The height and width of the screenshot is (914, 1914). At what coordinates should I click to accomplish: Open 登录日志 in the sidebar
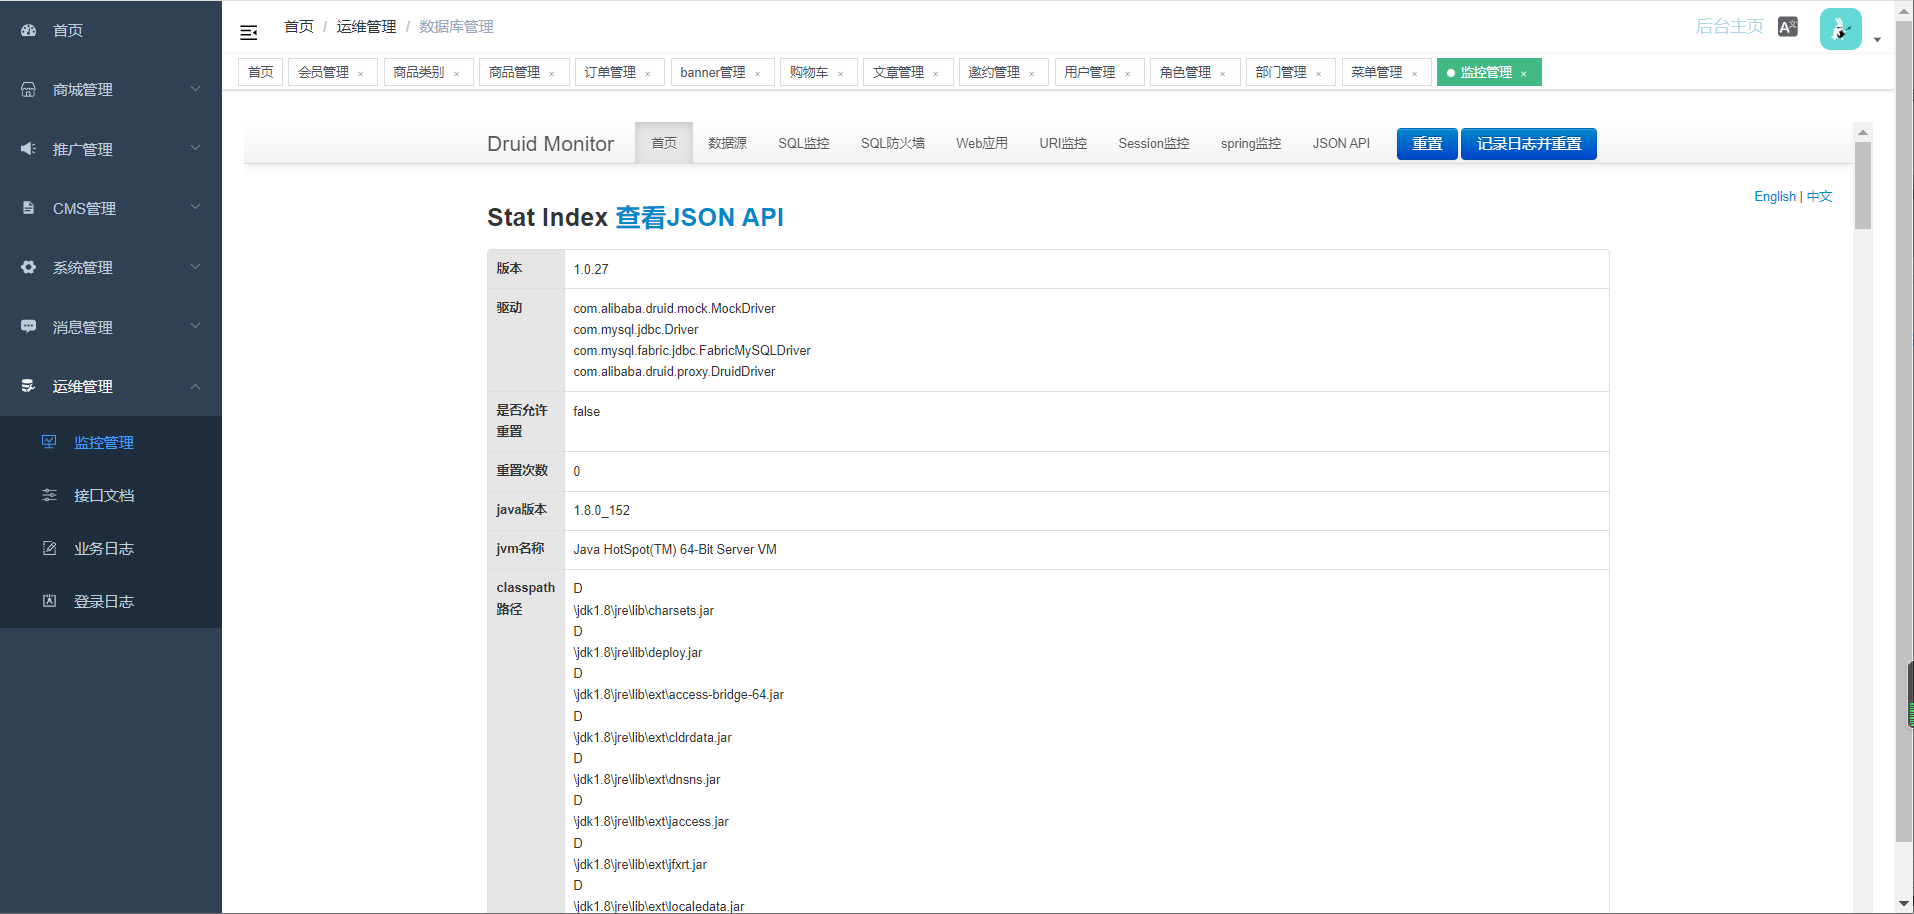111,601
